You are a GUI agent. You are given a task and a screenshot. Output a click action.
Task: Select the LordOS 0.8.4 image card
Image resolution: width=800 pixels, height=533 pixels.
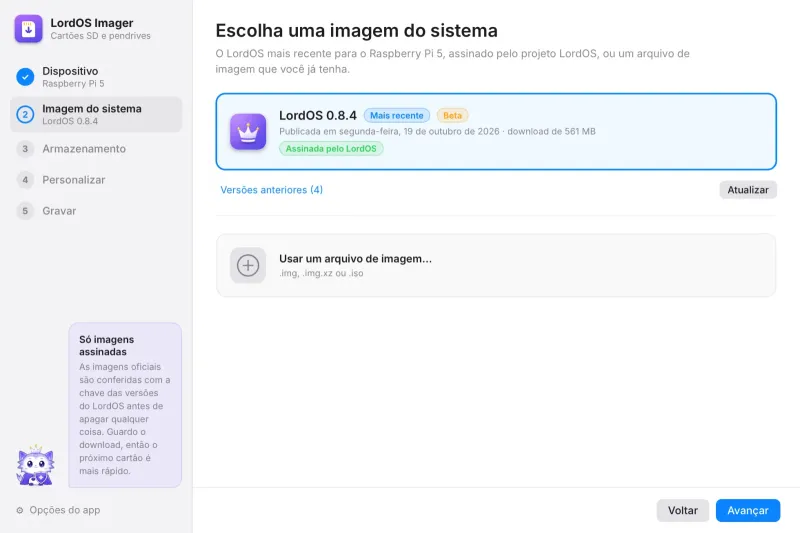click(x=496, y=132)
